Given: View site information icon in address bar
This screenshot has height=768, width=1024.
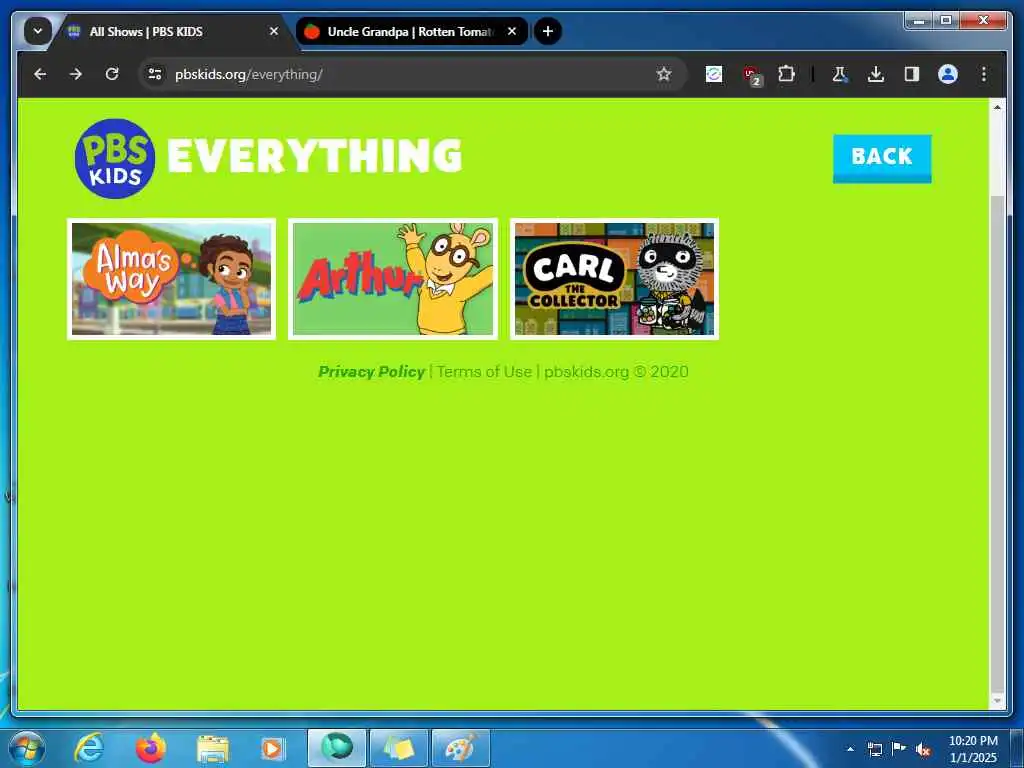Looking at the screenshot, I should pyautogui.click(x=155, y=74).
